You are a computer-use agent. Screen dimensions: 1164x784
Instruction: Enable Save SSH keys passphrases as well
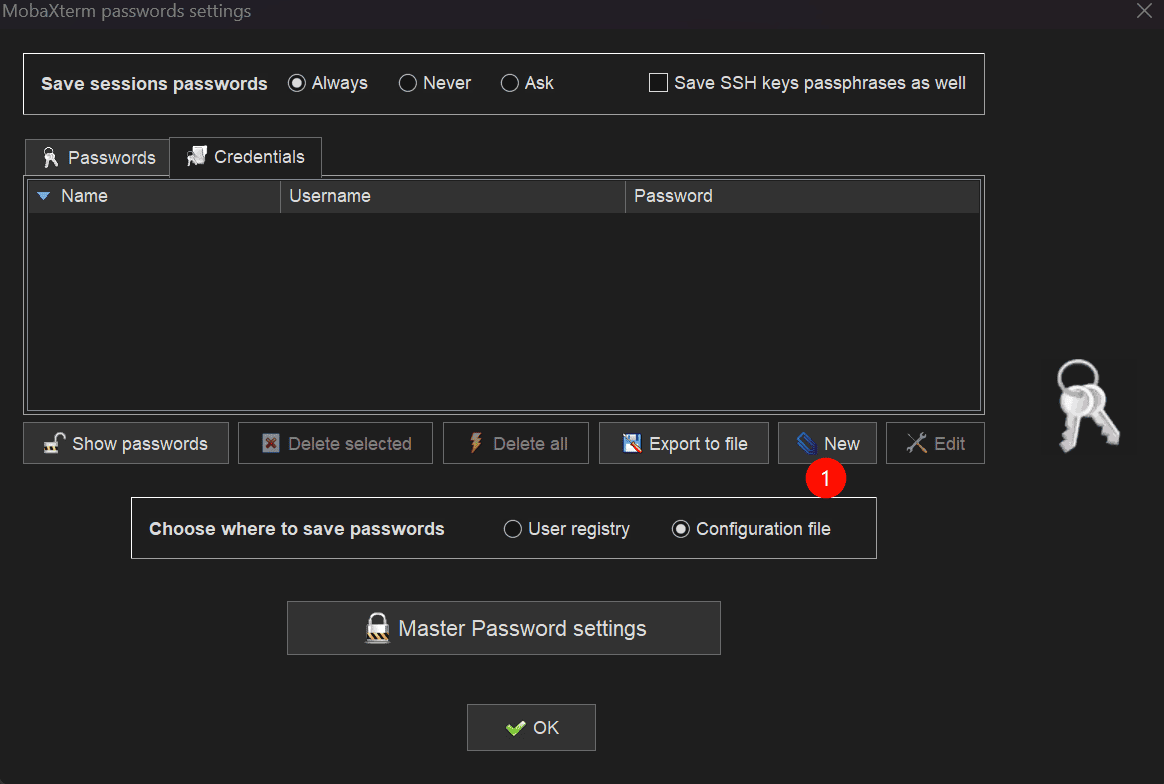[x=658, y=83]
